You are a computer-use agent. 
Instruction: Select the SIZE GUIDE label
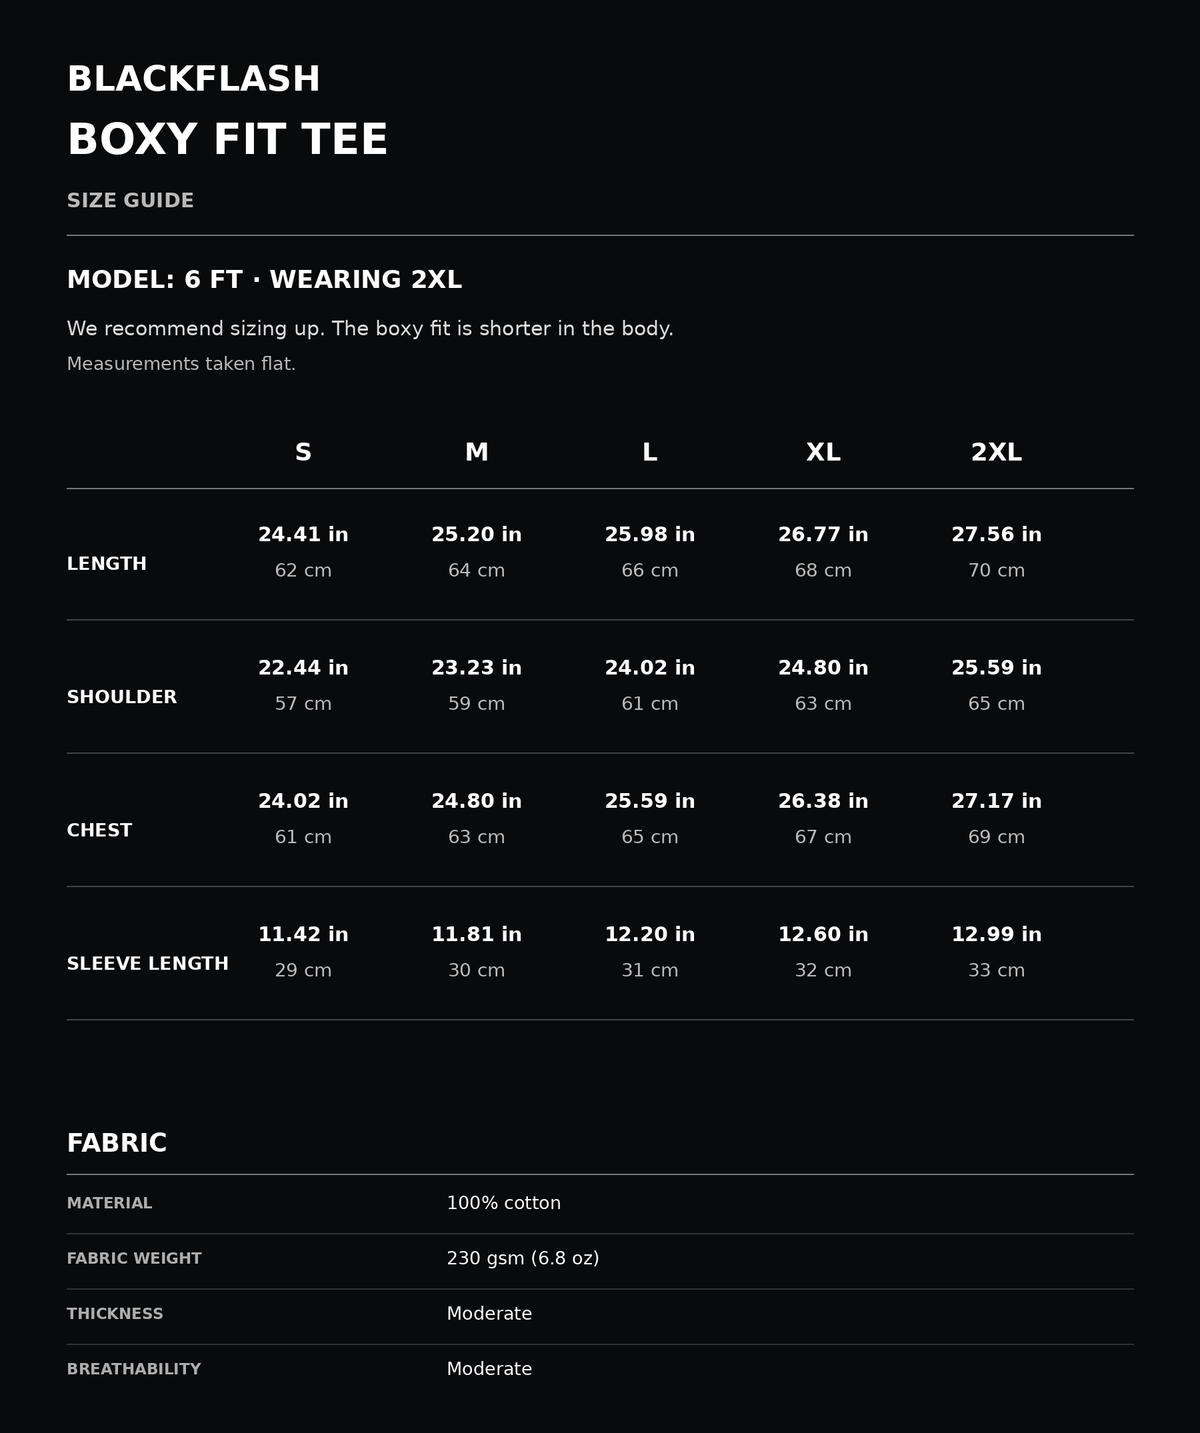point(130,201)
